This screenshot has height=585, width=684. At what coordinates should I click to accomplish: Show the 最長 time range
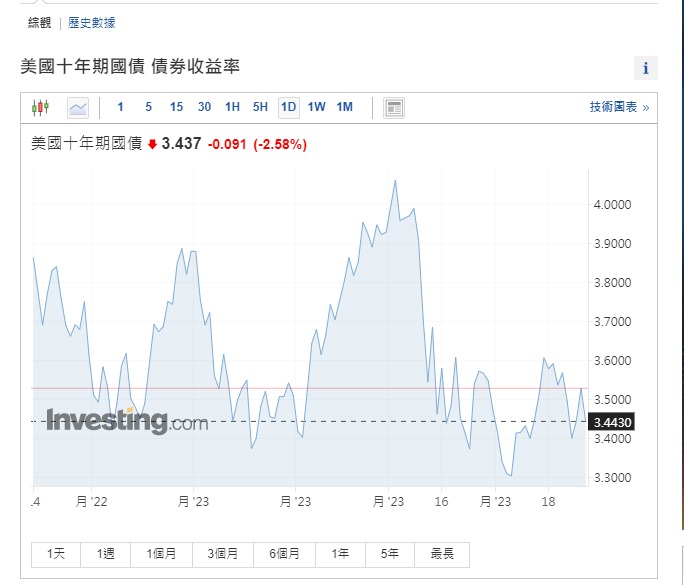pyautogui.click(x=442, y=554)
